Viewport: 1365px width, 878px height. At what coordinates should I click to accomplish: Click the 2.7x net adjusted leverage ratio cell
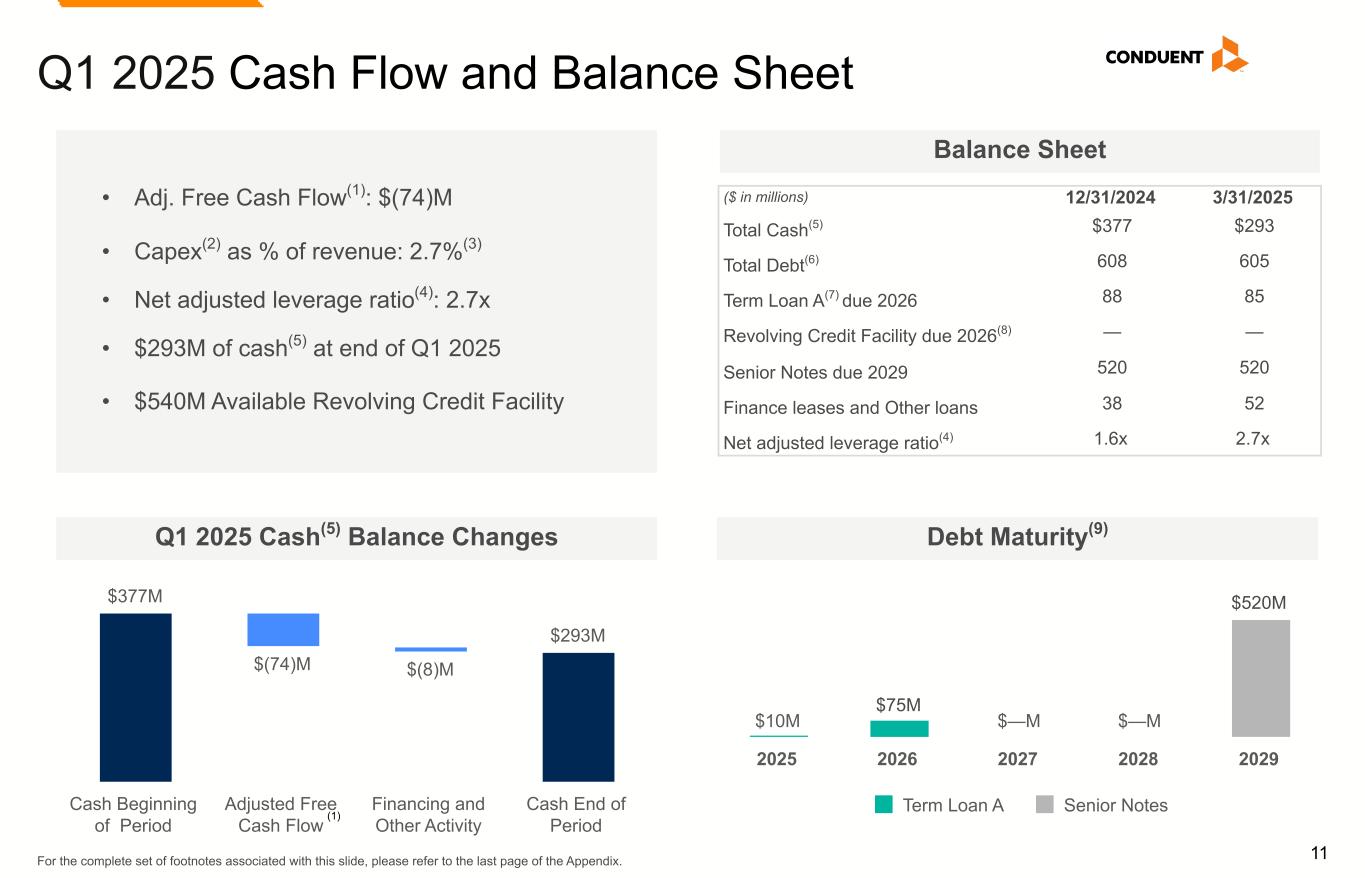tap(1254, 438)
